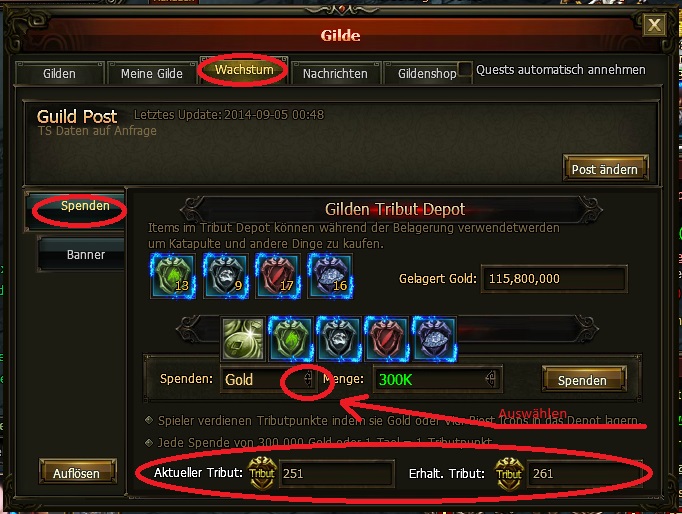This screenshot has height=514, width=682.
Task: Pick the green emblem in donation row
Action: click(x=291, y=339)
